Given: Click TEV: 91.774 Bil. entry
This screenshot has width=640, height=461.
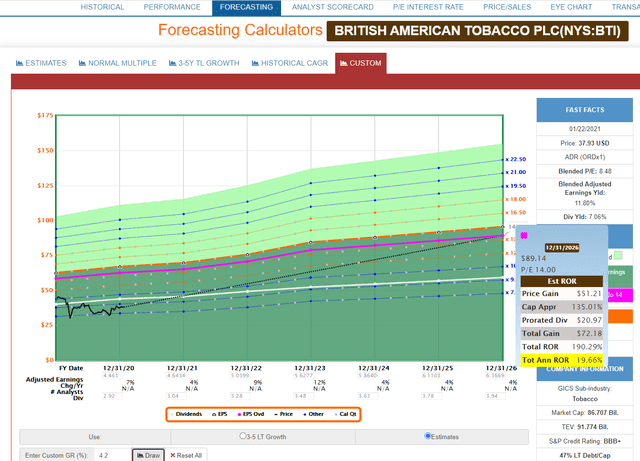Looking at the screenshot, I should click(584, 427).
